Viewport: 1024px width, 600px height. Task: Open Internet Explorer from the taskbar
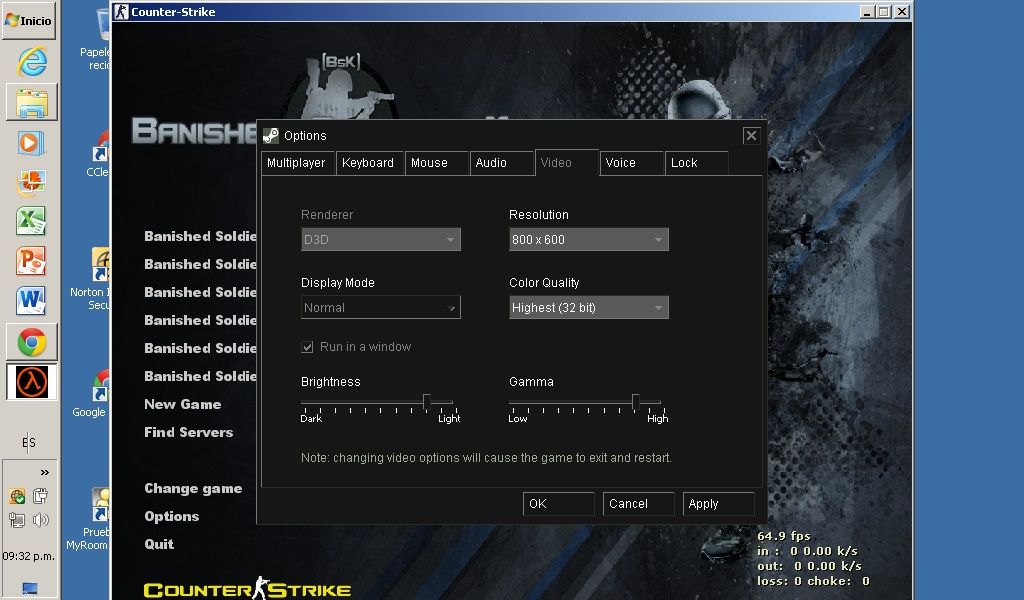tap(32, 62)
